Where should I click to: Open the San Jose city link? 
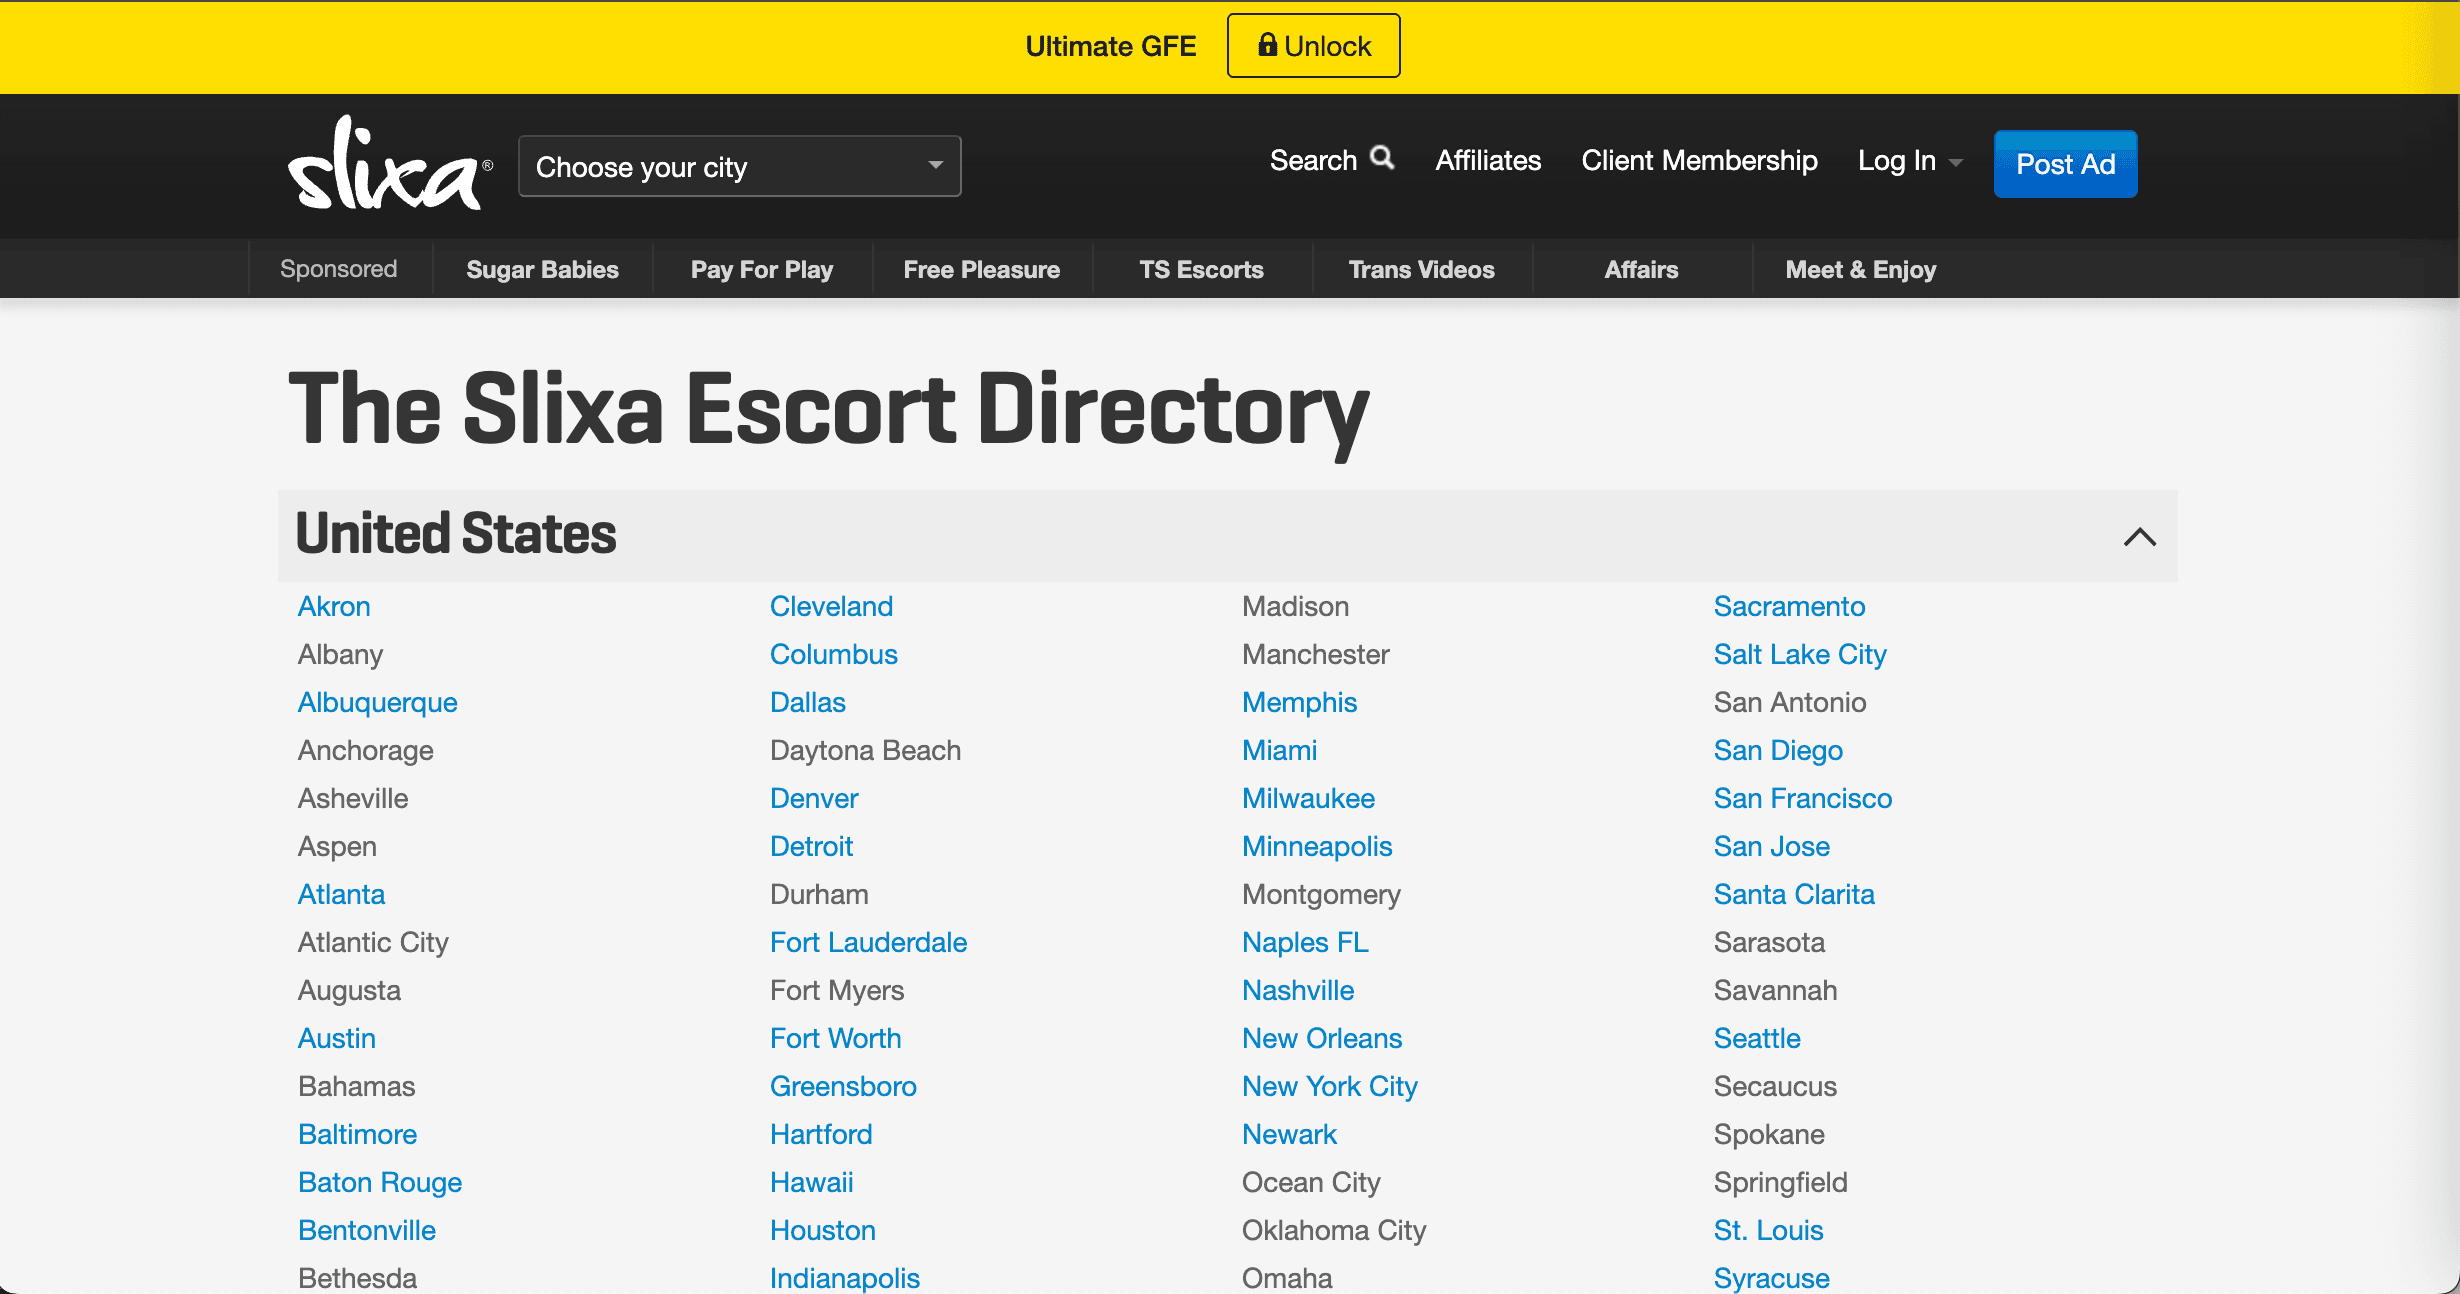tap(1772, 846)
